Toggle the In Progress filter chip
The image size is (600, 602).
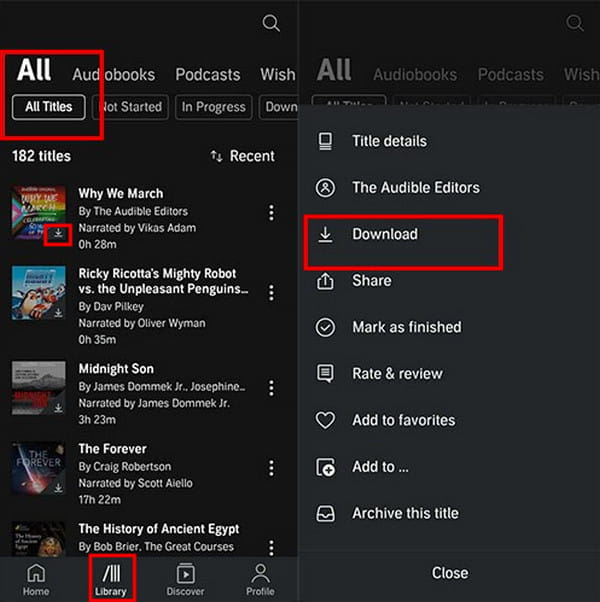pyautogui.click(x=214, y=107)
